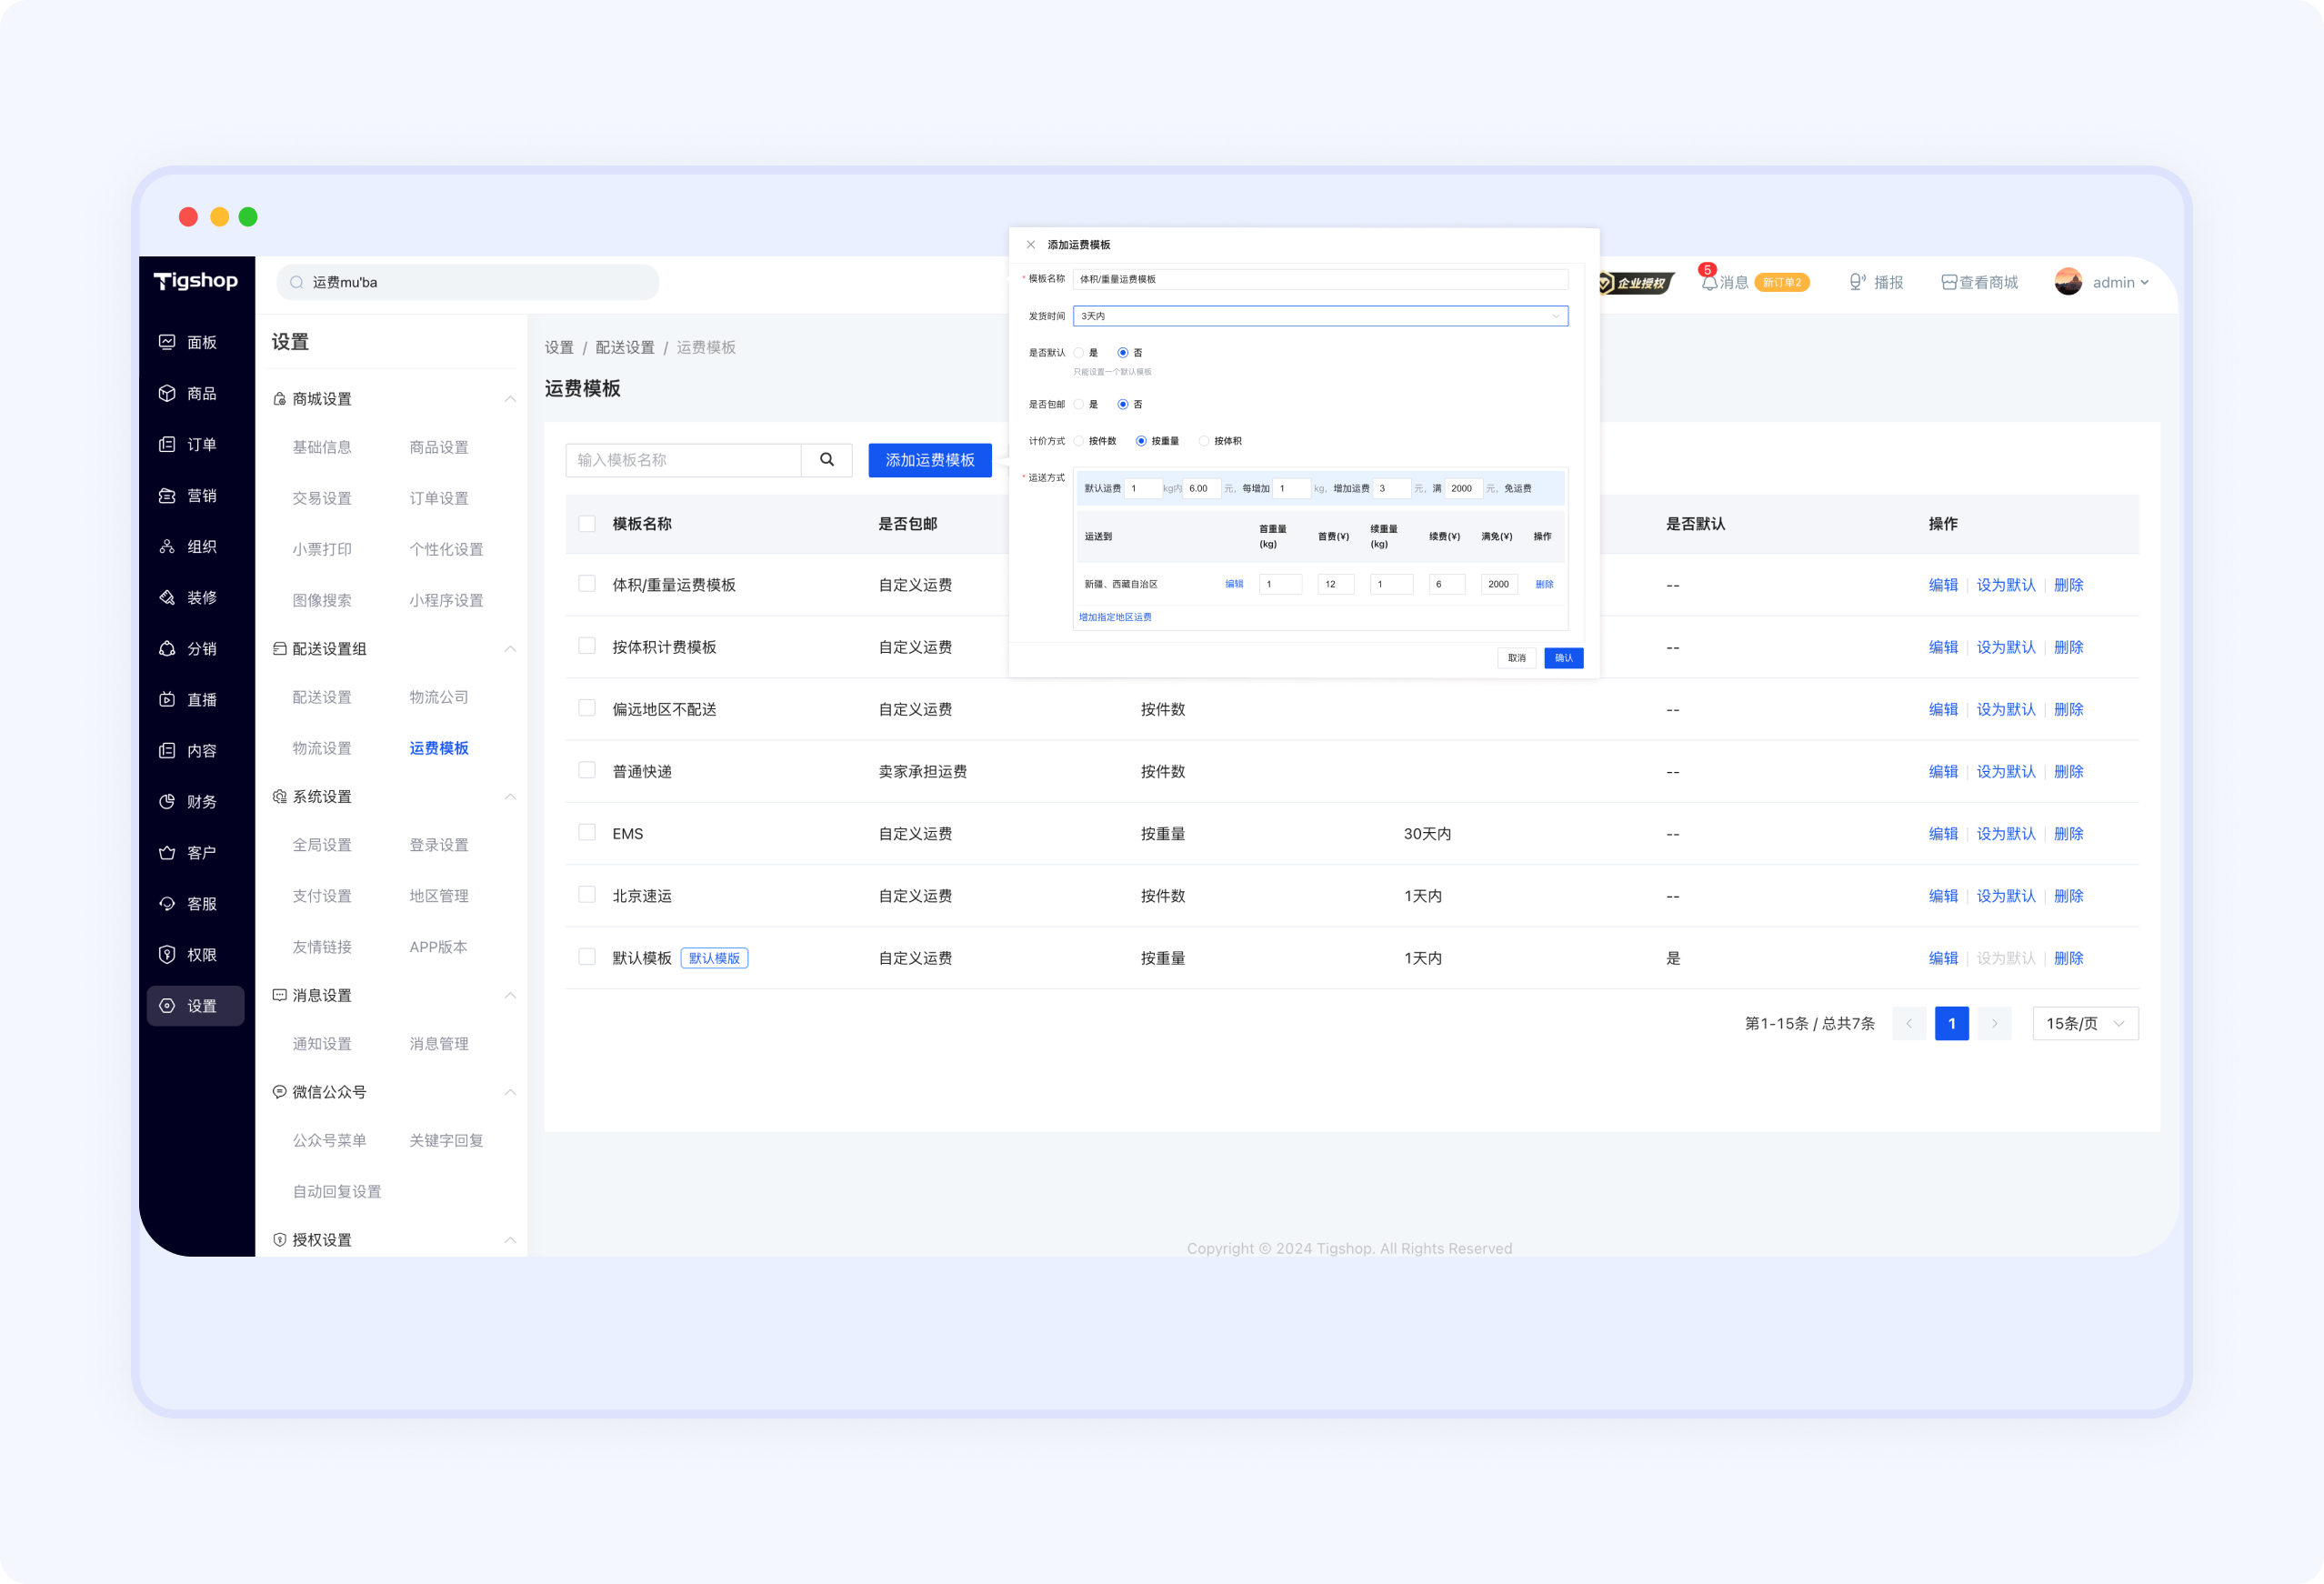
Task: Focus the 模板名称 field in dialog
Action: pos(1320,279)
